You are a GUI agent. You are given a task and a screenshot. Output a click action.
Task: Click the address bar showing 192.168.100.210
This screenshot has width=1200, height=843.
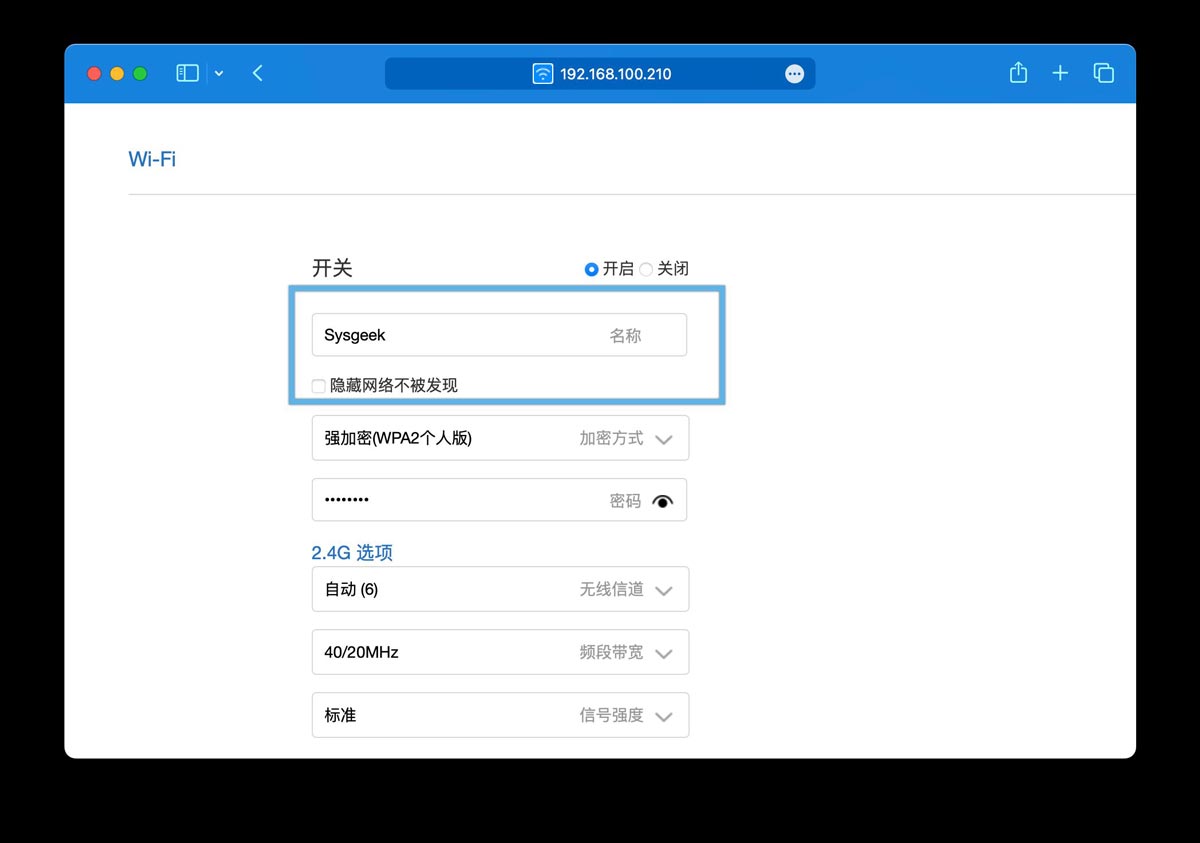tap(613, 73)
